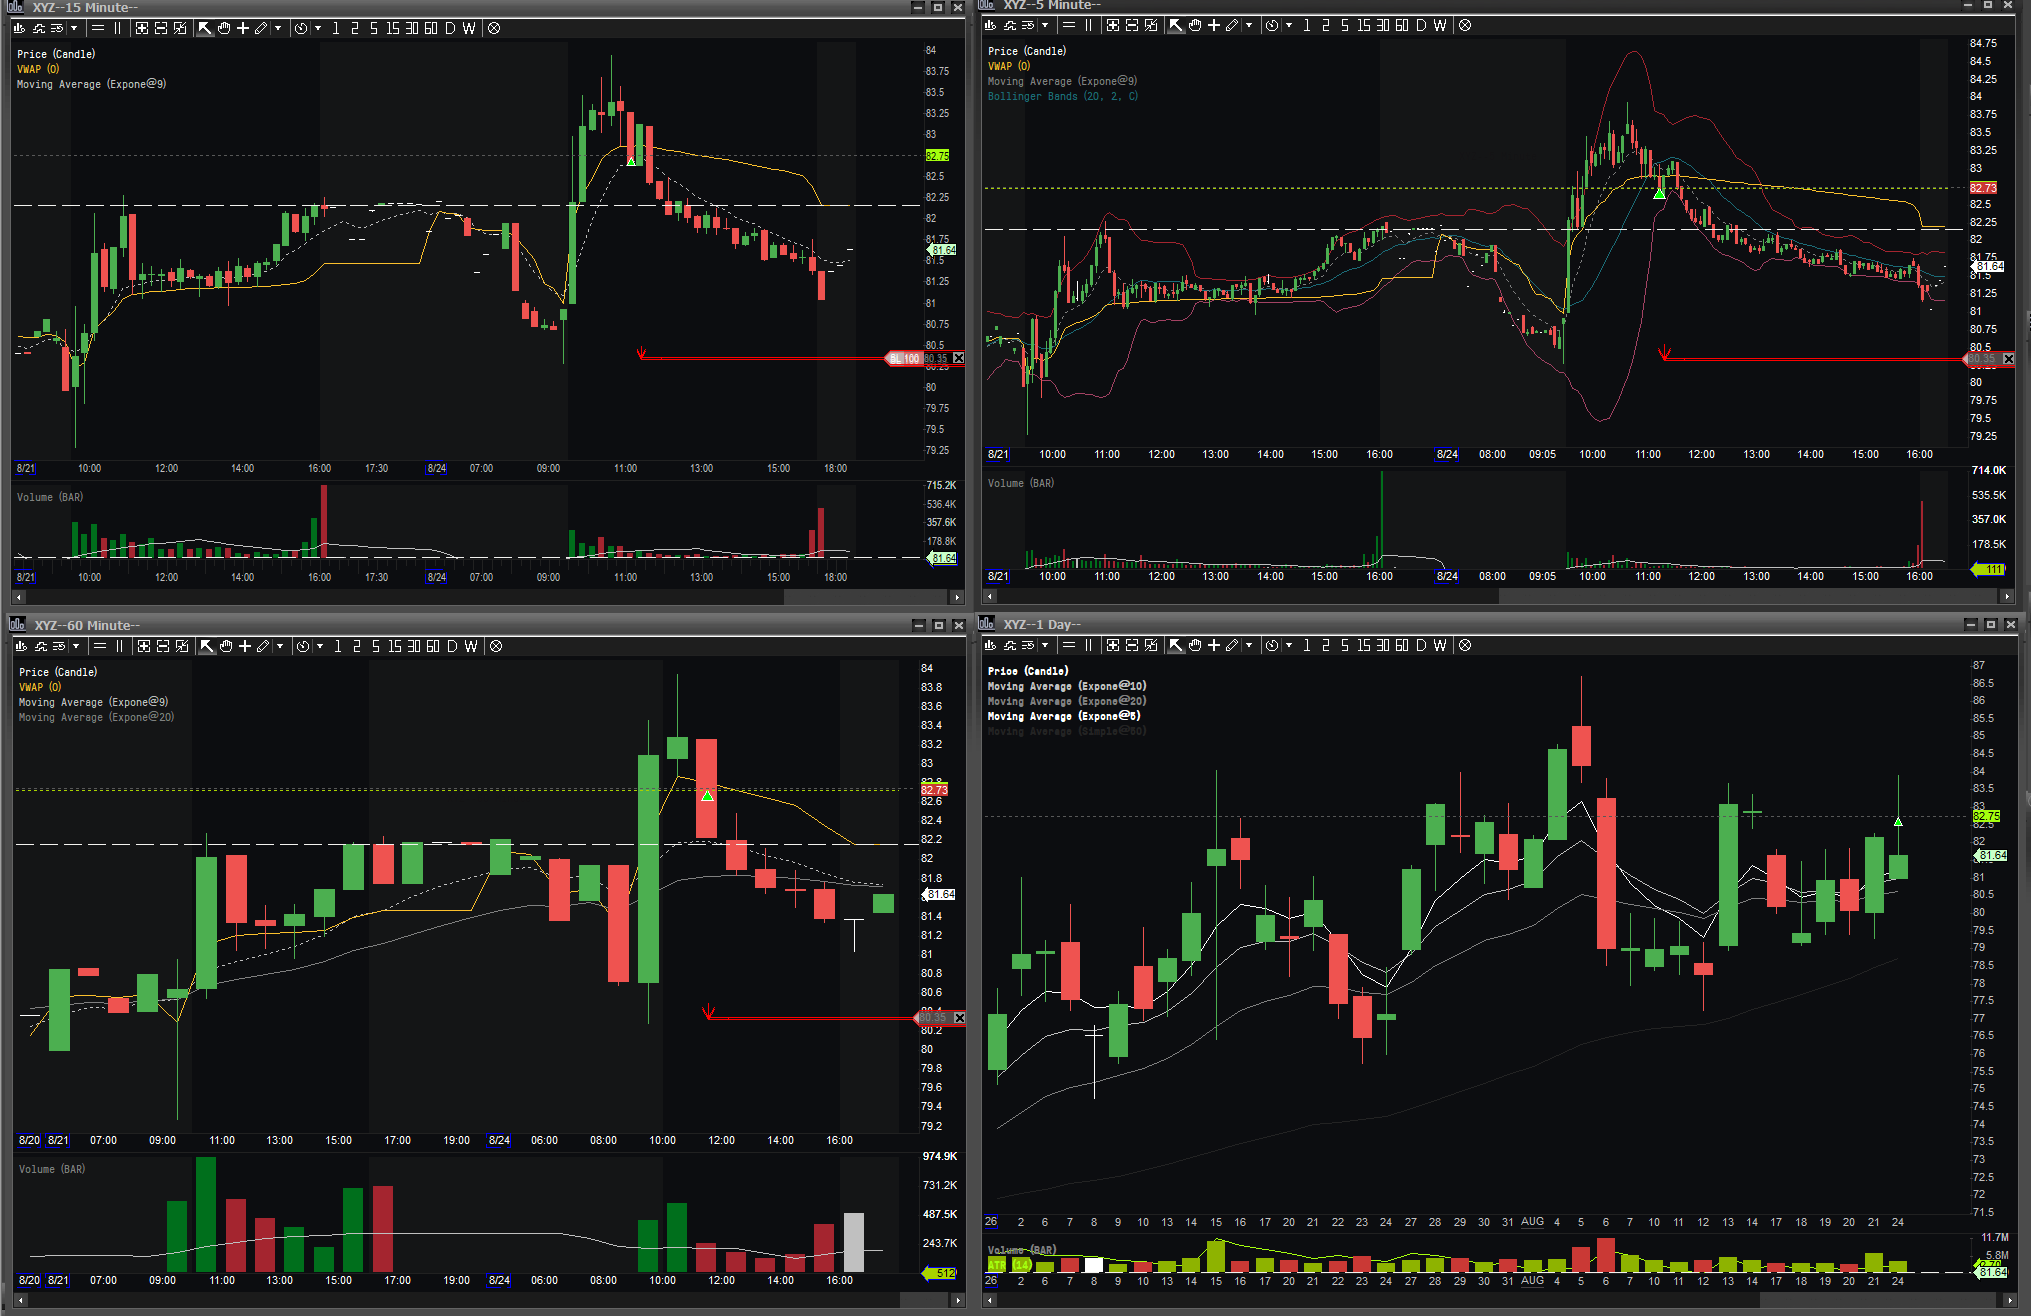2031x1316 pixels.
Task: Set 15 Minute chart to Daily interval
Action: click(450, 28)
